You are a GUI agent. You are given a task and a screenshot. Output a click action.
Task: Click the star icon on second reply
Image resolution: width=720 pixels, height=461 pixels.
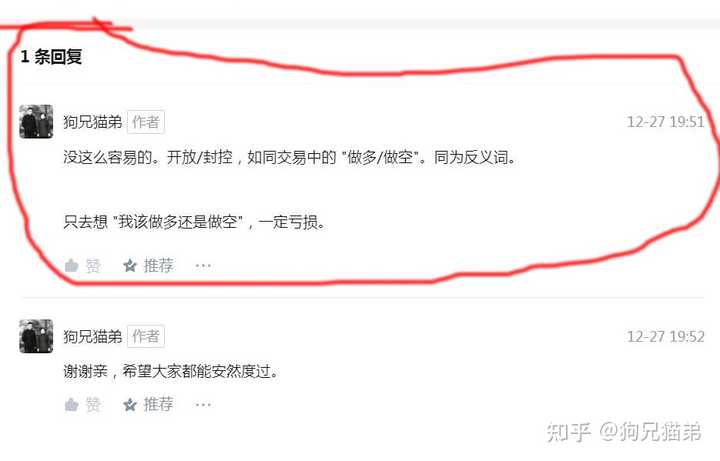(130, 405)
